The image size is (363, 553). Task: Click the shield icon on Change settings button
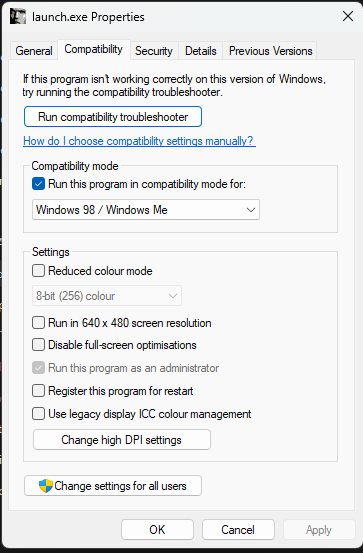pos(46,486)
